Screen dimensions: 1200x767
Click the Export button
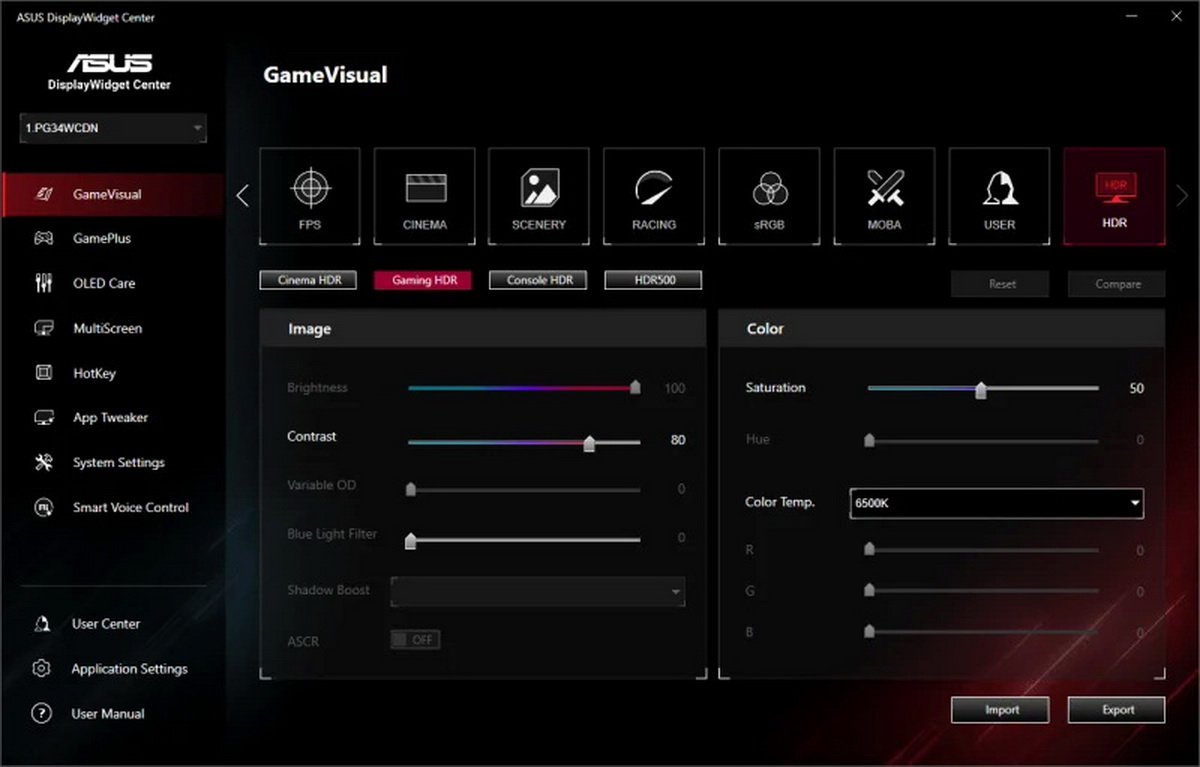pyautogui.click(x=1117, y=710)
